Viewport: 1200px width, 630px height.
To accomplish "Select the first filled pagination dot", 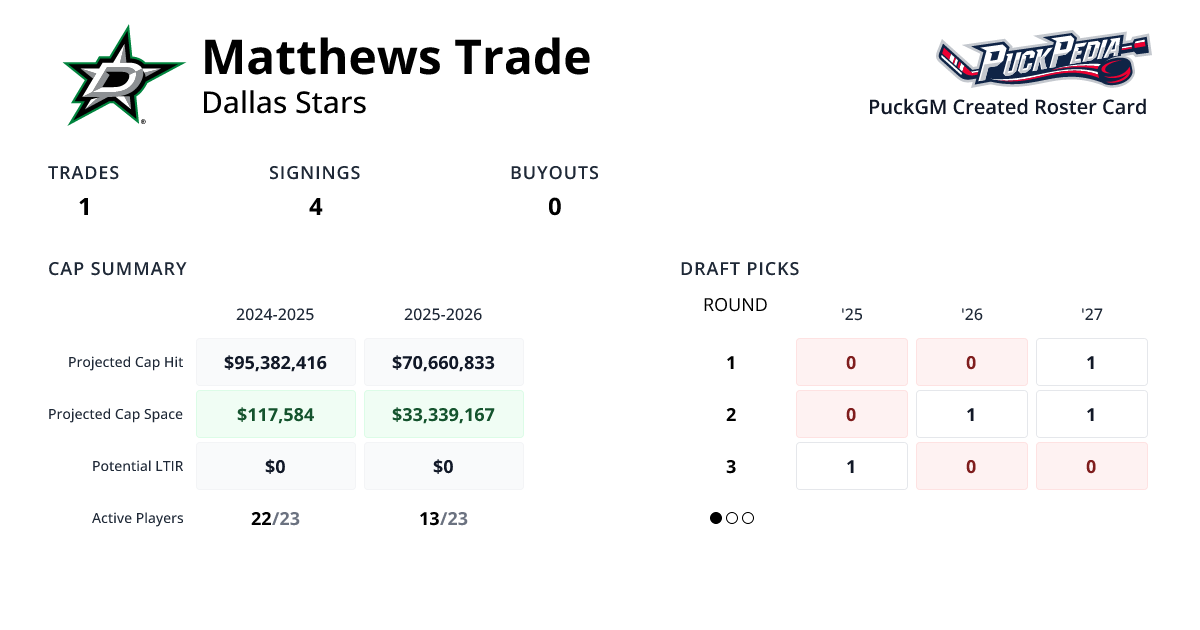I will 716,518.
